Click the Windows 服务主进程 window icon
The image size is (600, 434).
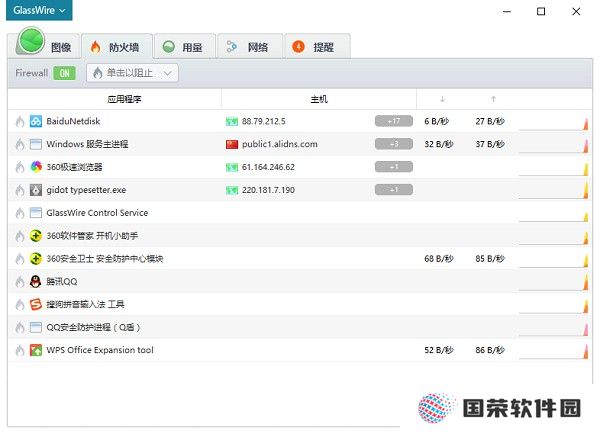point(36,144)
